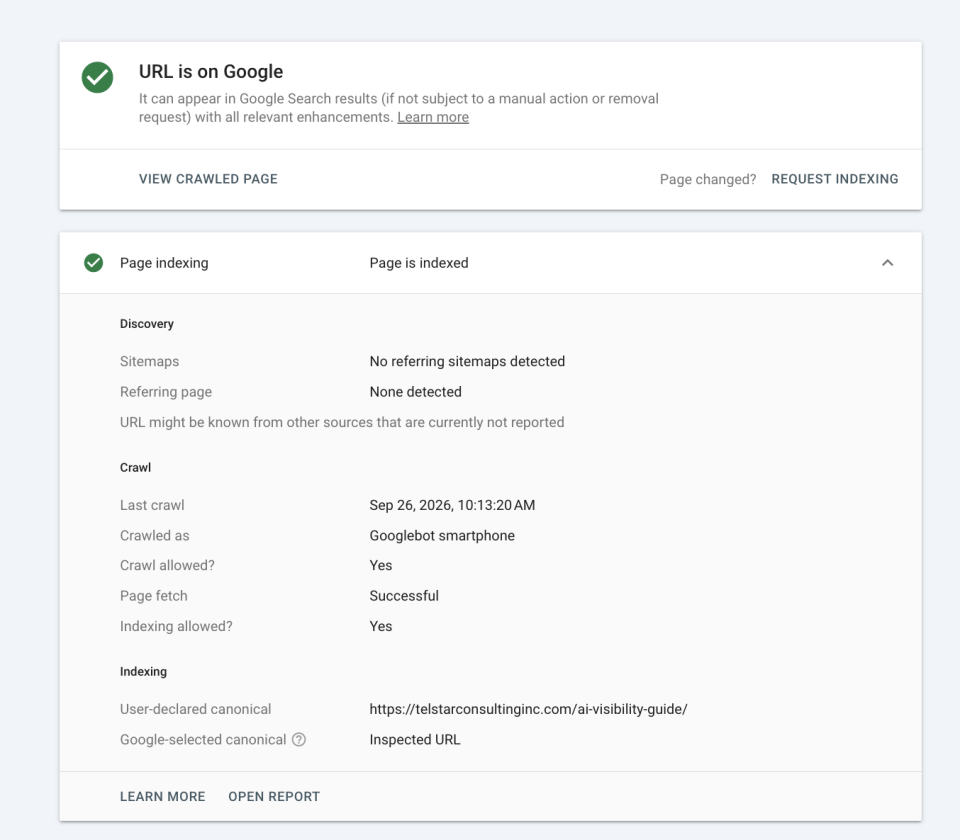Collapse the Page indexing section chevron

pyautogui.click(x=887, y=263)
